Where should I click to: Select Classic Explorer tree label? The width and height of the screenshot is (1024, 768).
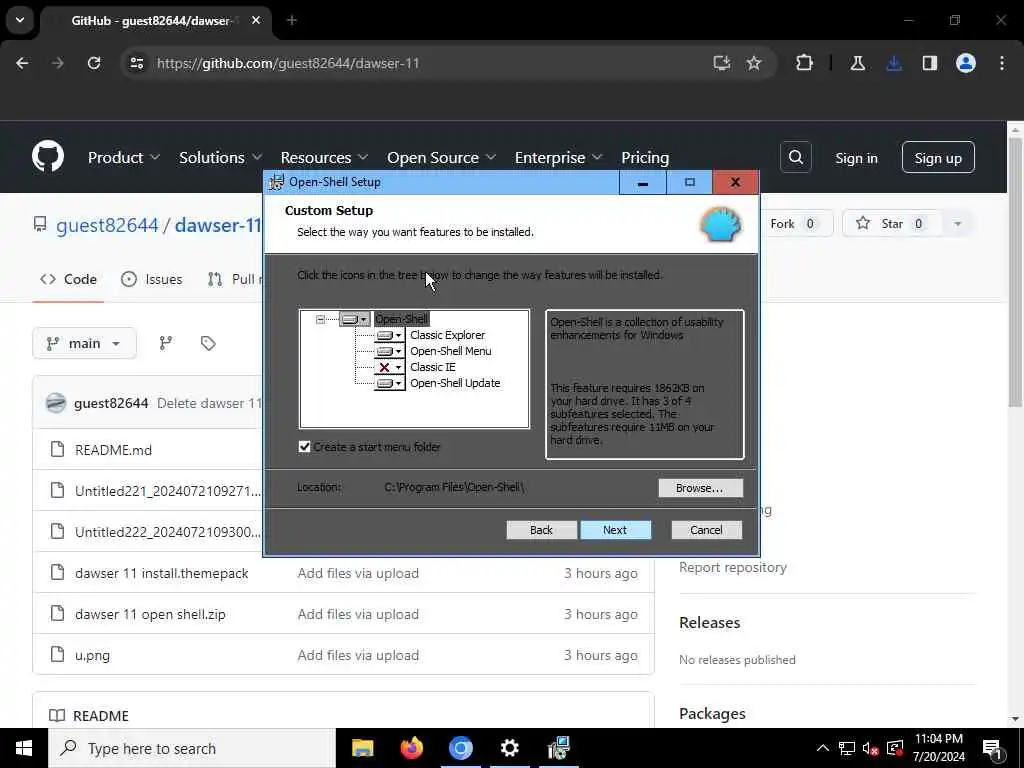(x=447, y=335)
